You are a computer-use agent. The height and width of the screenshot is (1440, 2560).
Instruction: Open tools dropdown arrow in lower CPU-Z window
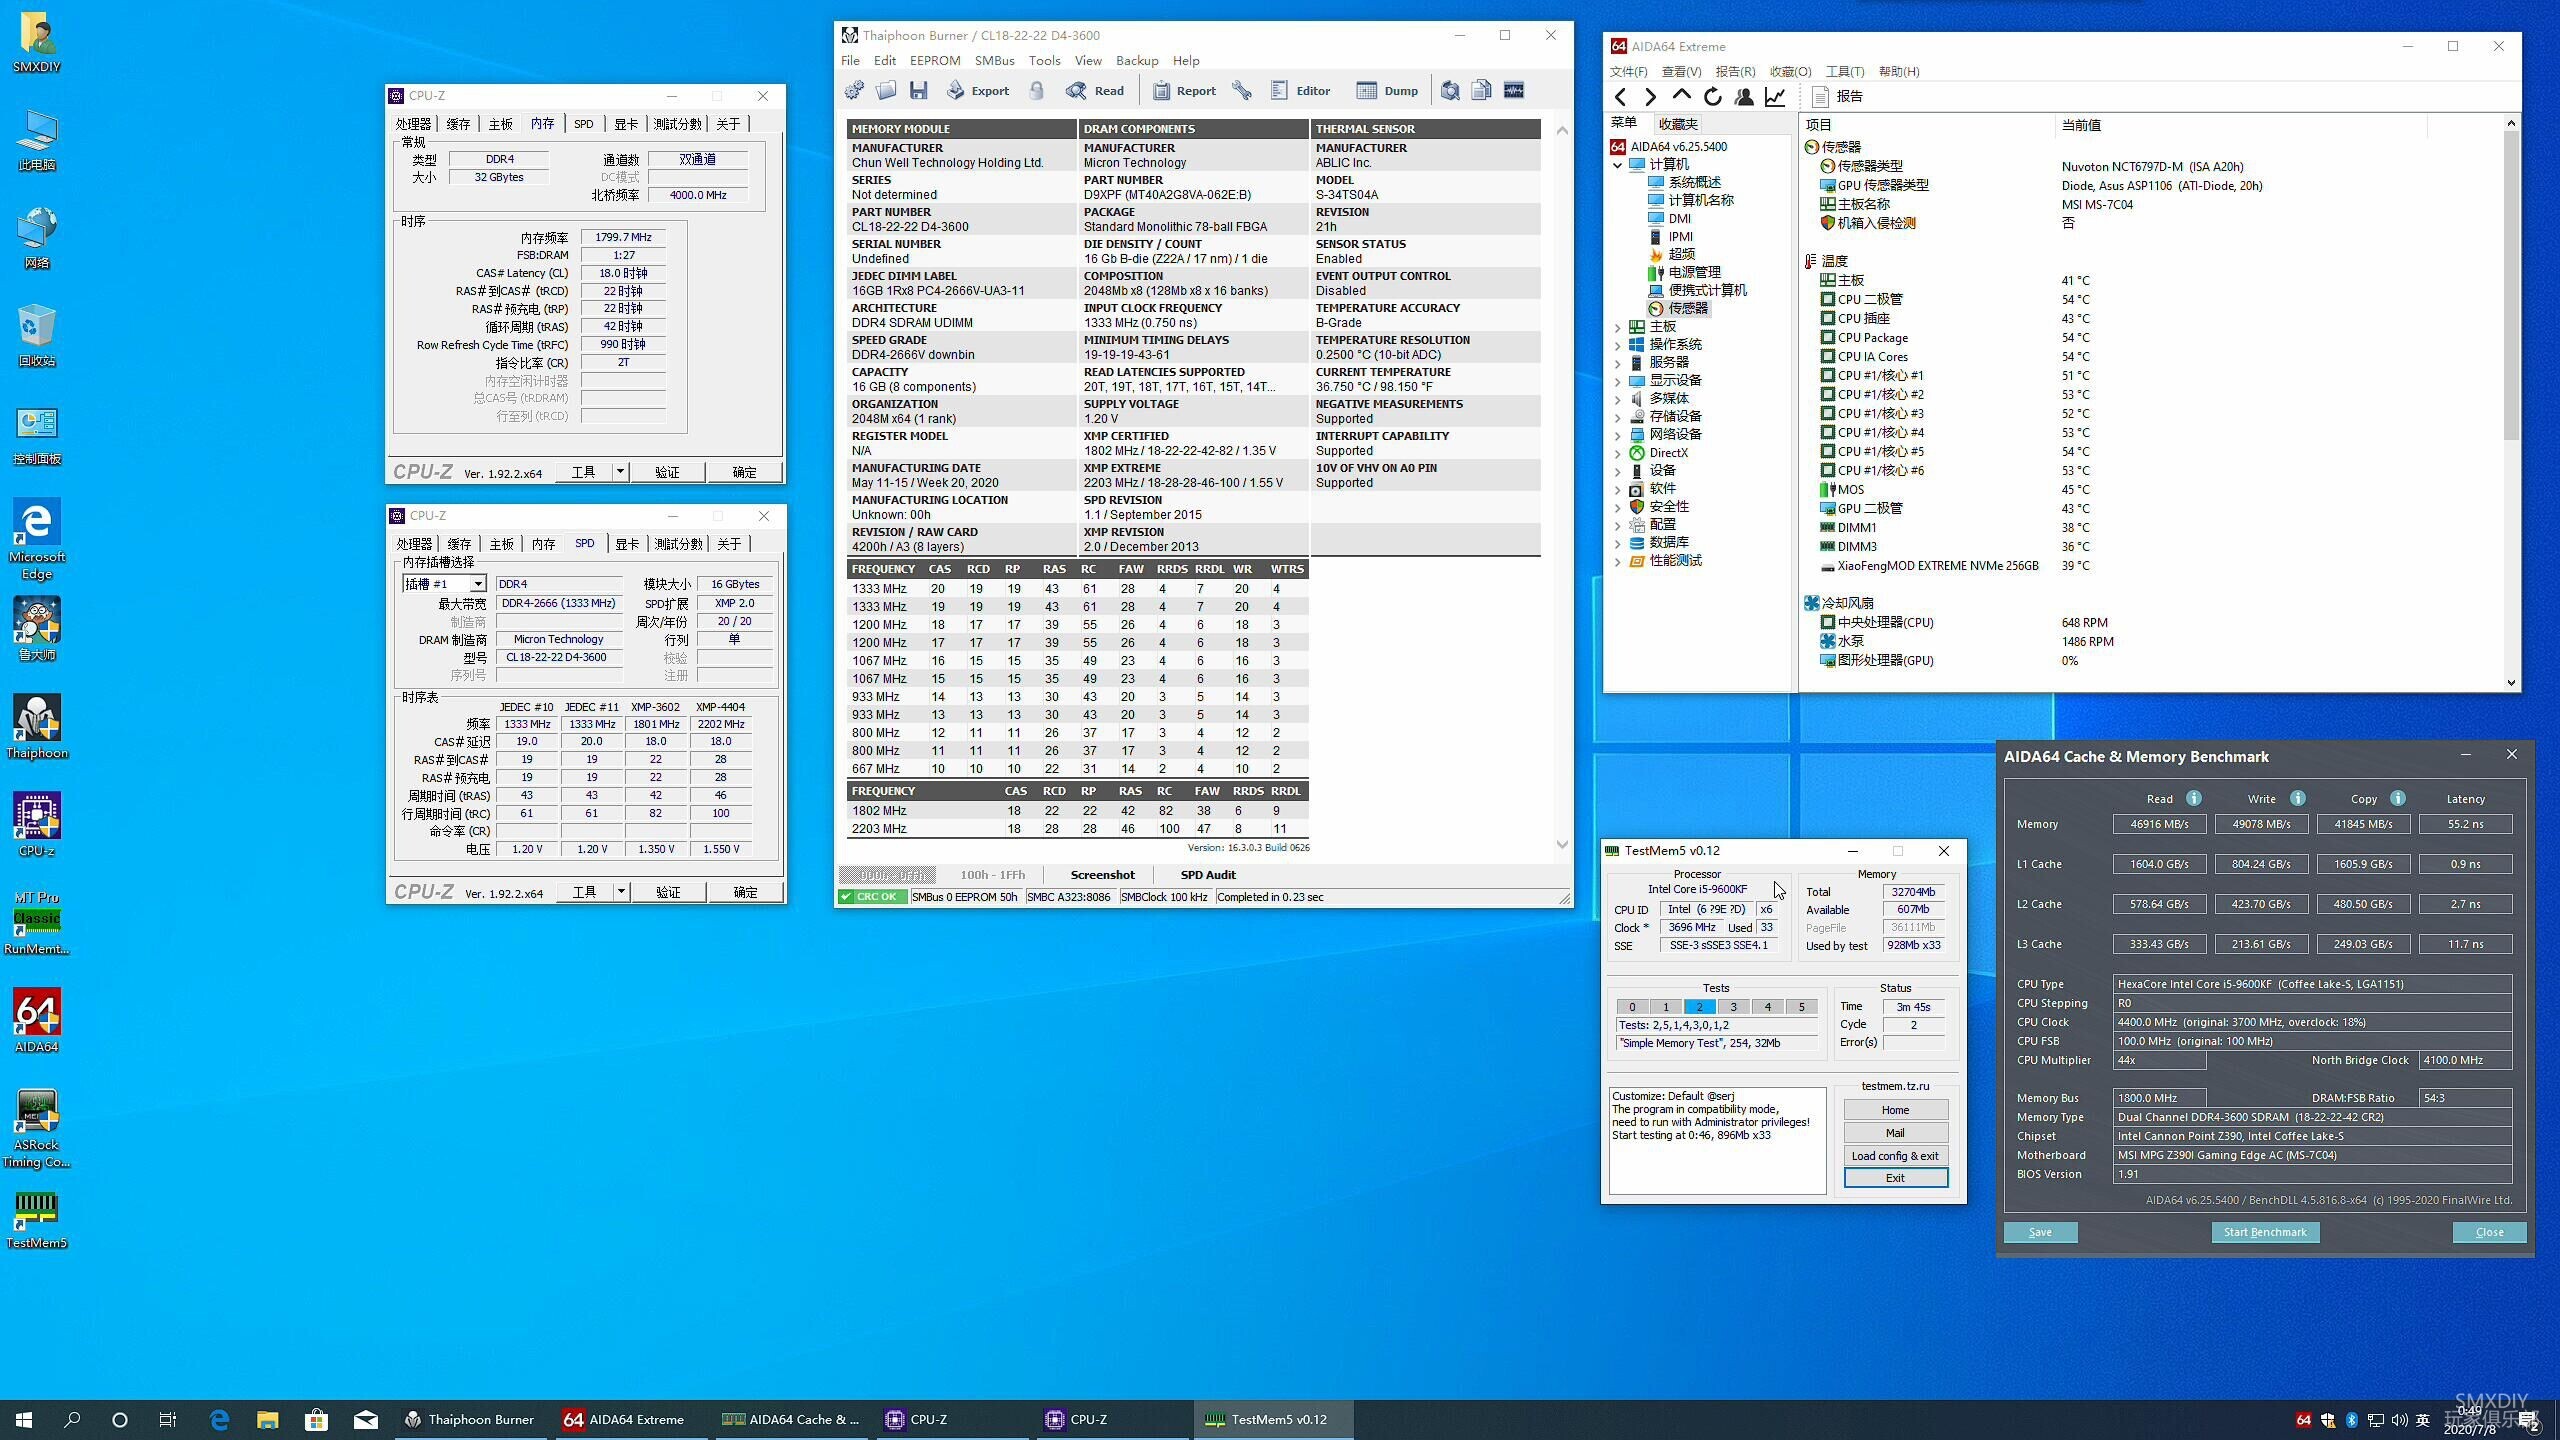[621, 892]
